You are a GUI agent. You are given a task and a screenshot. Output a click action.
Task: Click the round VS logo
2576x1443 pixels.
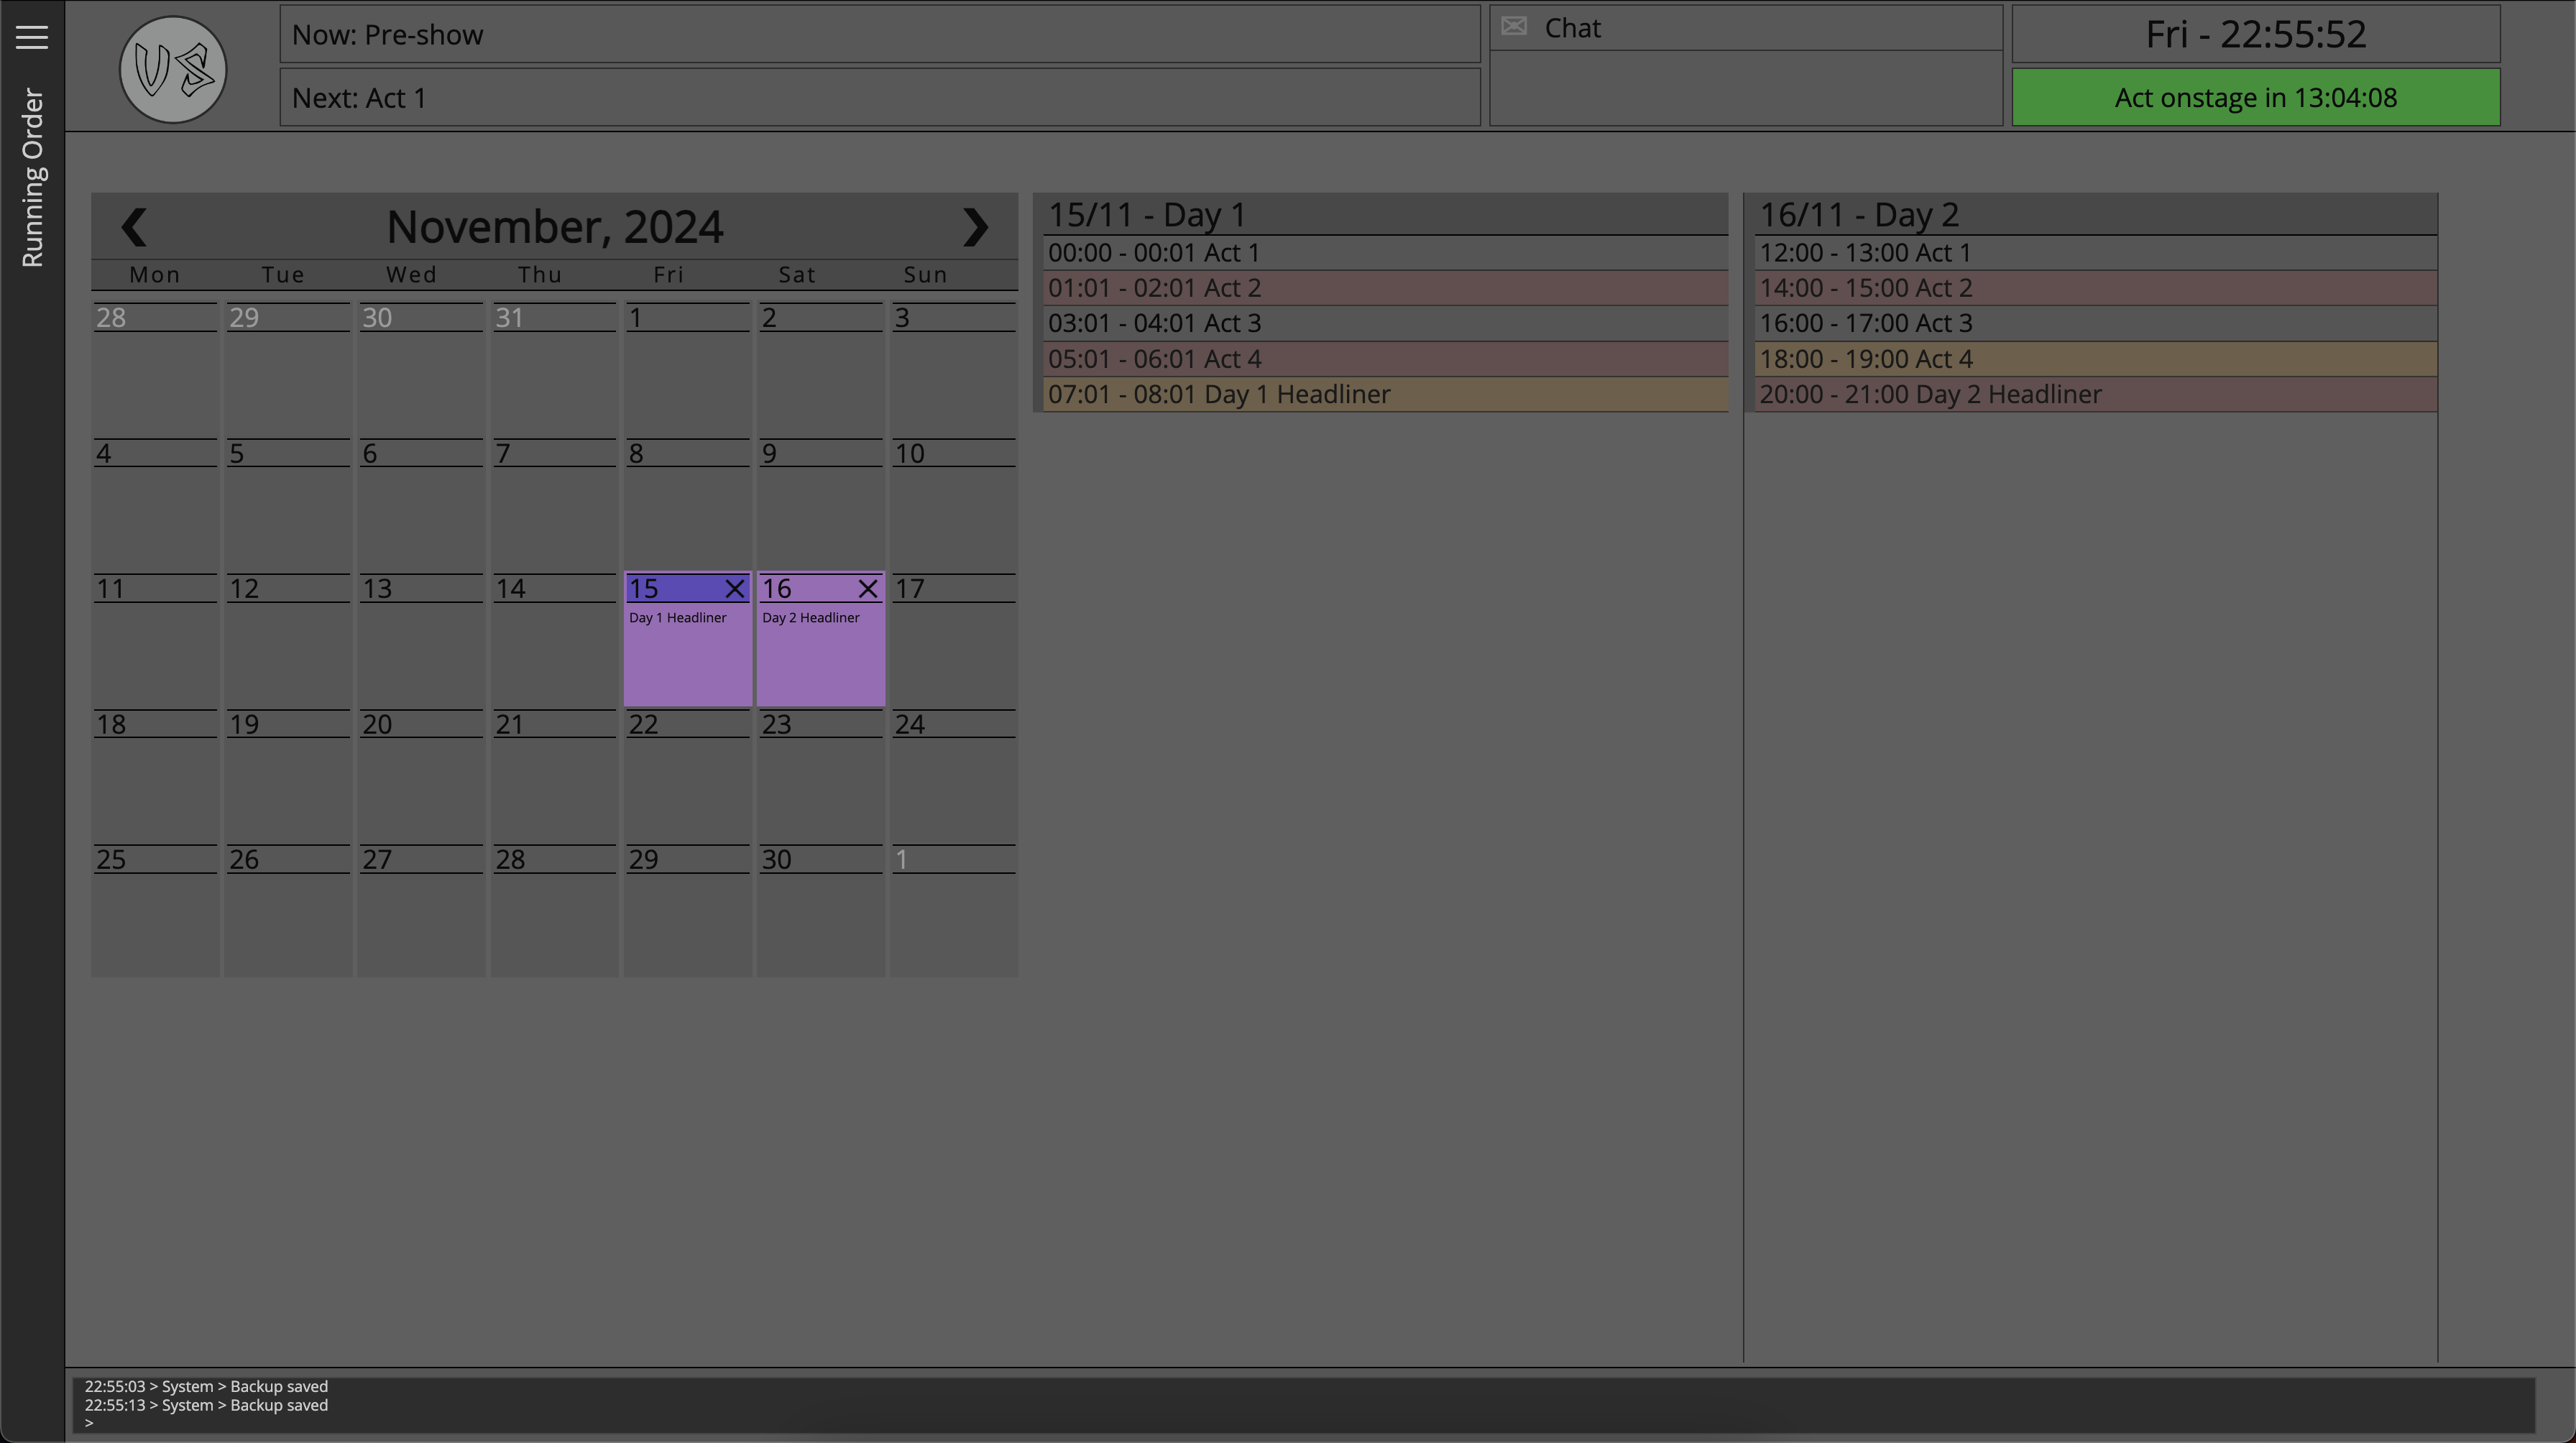tap(173, 70)
